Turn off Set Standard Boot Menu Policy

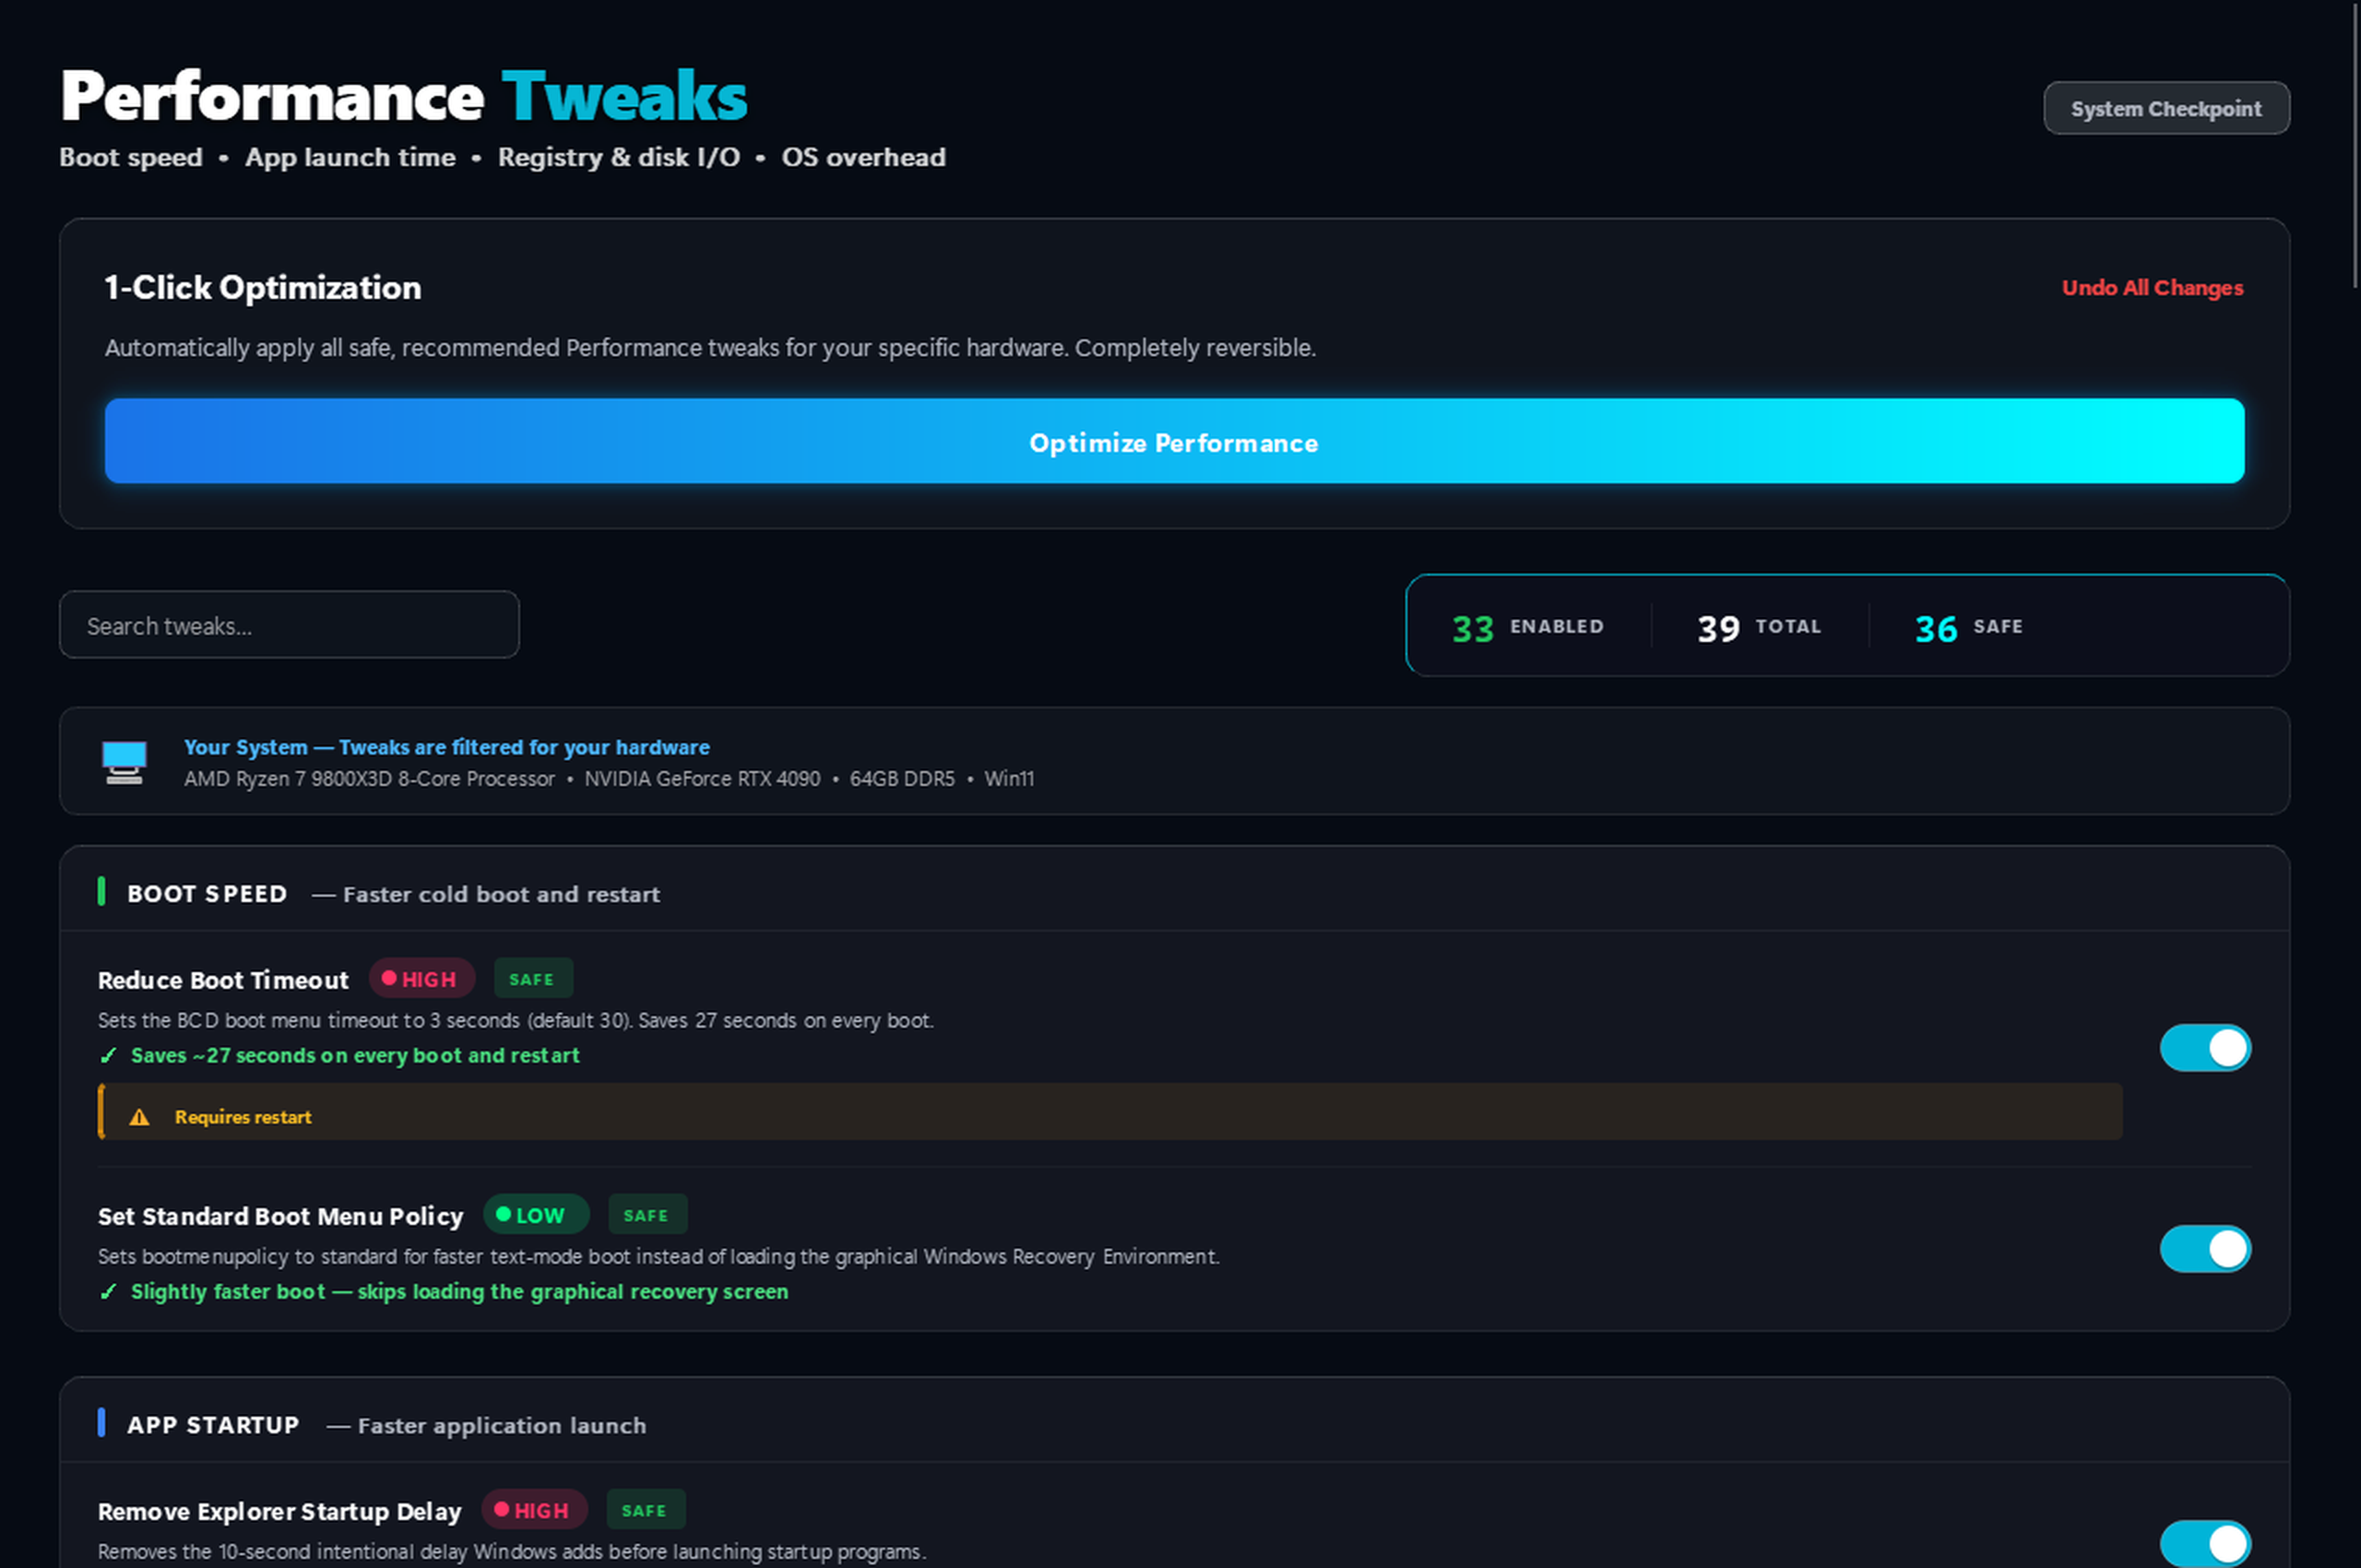(2205, 1249)
